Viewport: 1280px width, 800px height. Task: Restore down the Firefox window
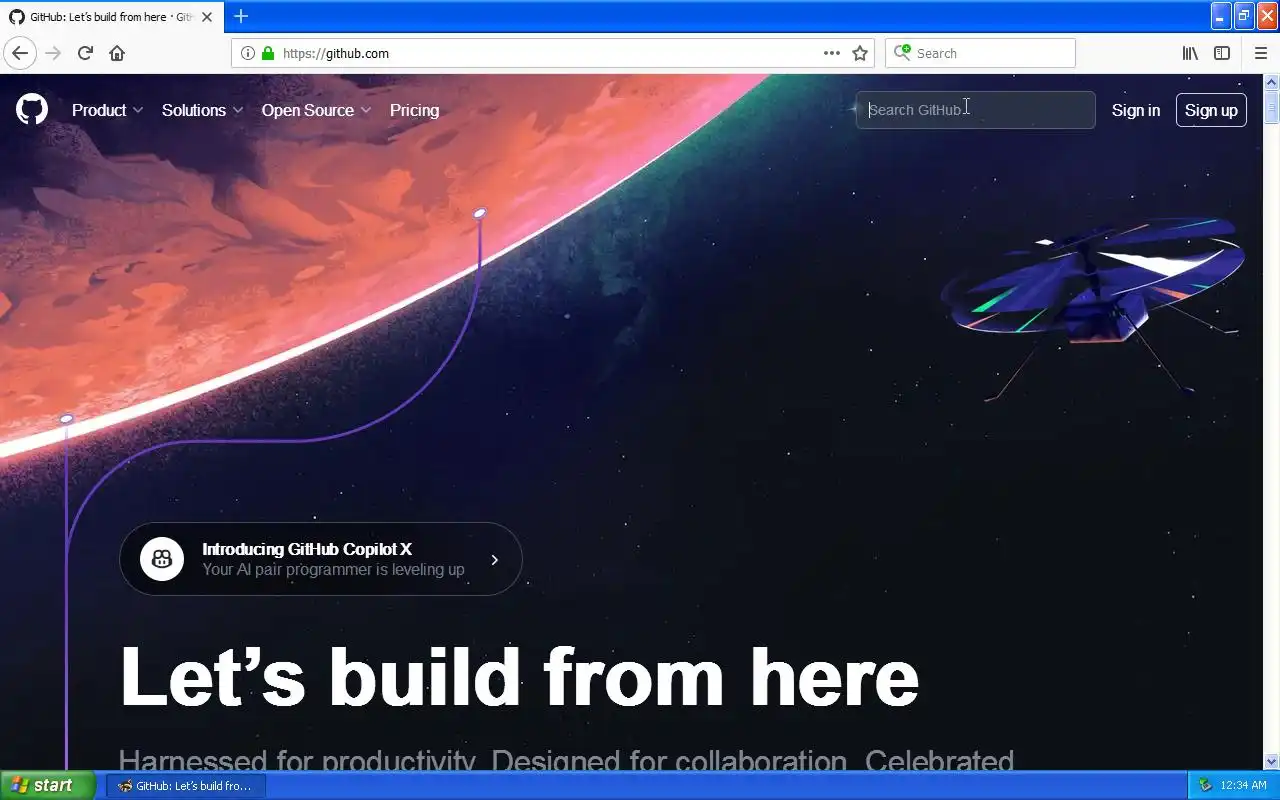pyautogui.click(x=1244, y=16)
